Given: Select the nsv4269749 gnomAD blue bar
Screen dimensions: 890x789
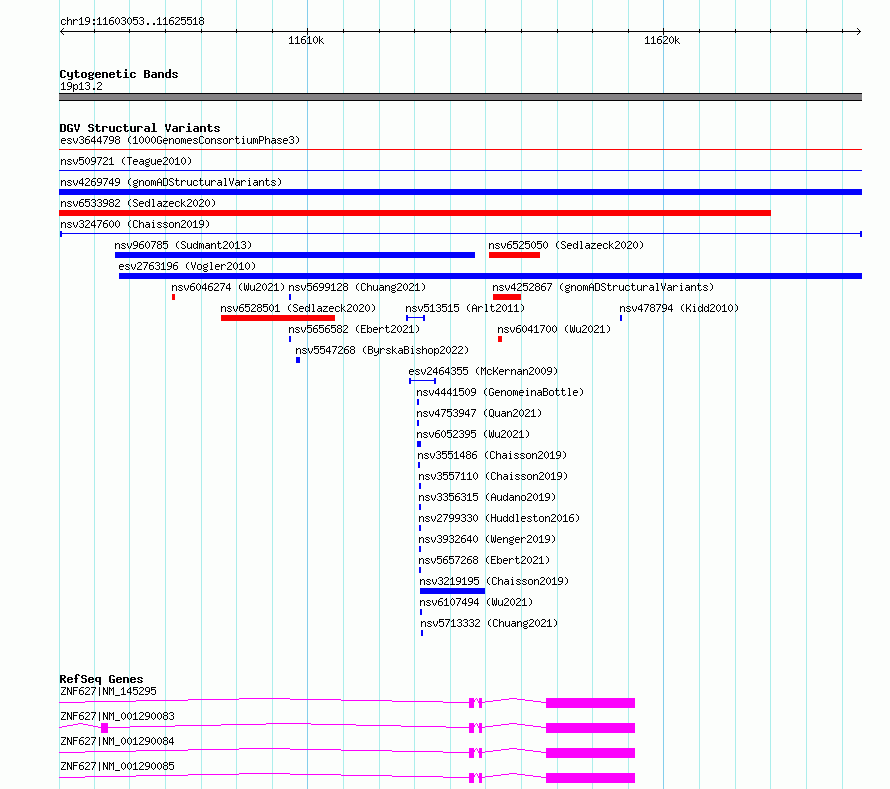Looking at the screenshot, I should click(x=460, y=192).
